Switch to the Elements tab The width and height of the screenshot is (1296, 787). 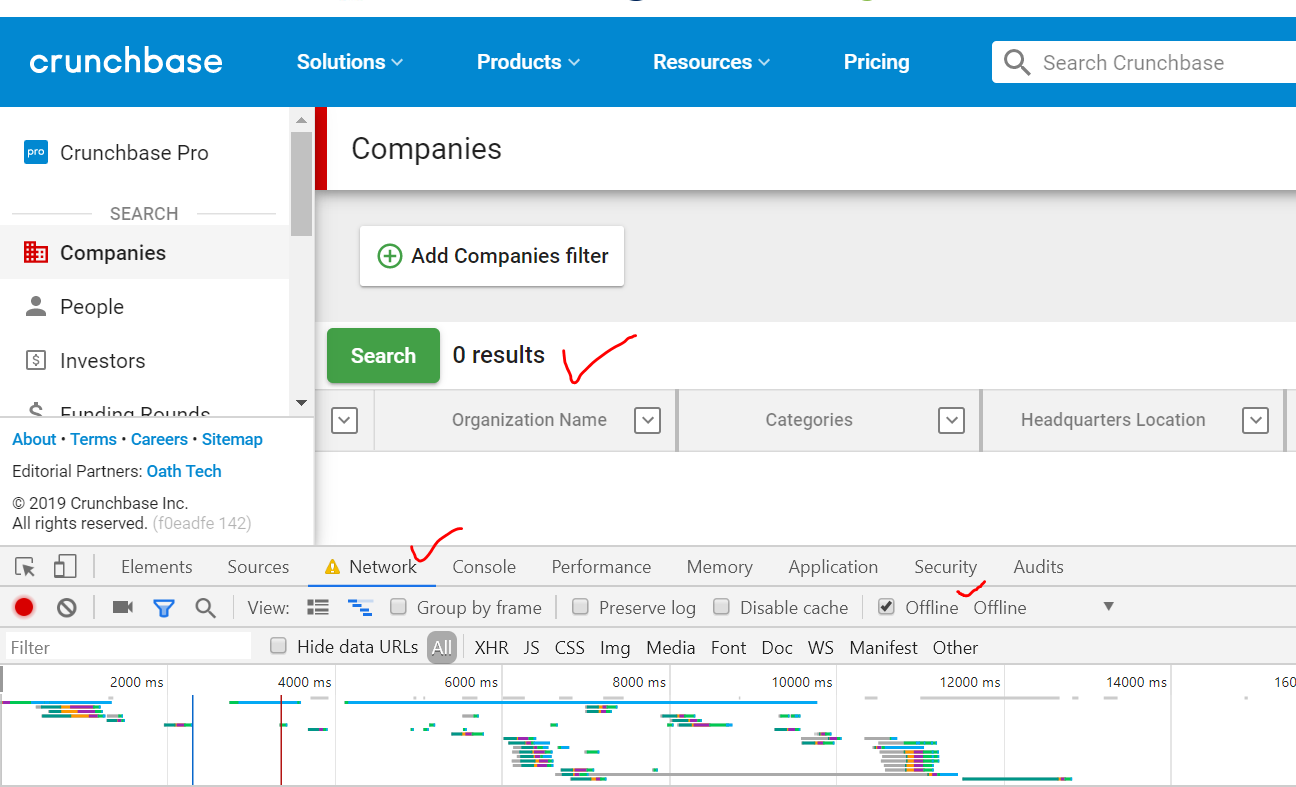coord(157,567)
